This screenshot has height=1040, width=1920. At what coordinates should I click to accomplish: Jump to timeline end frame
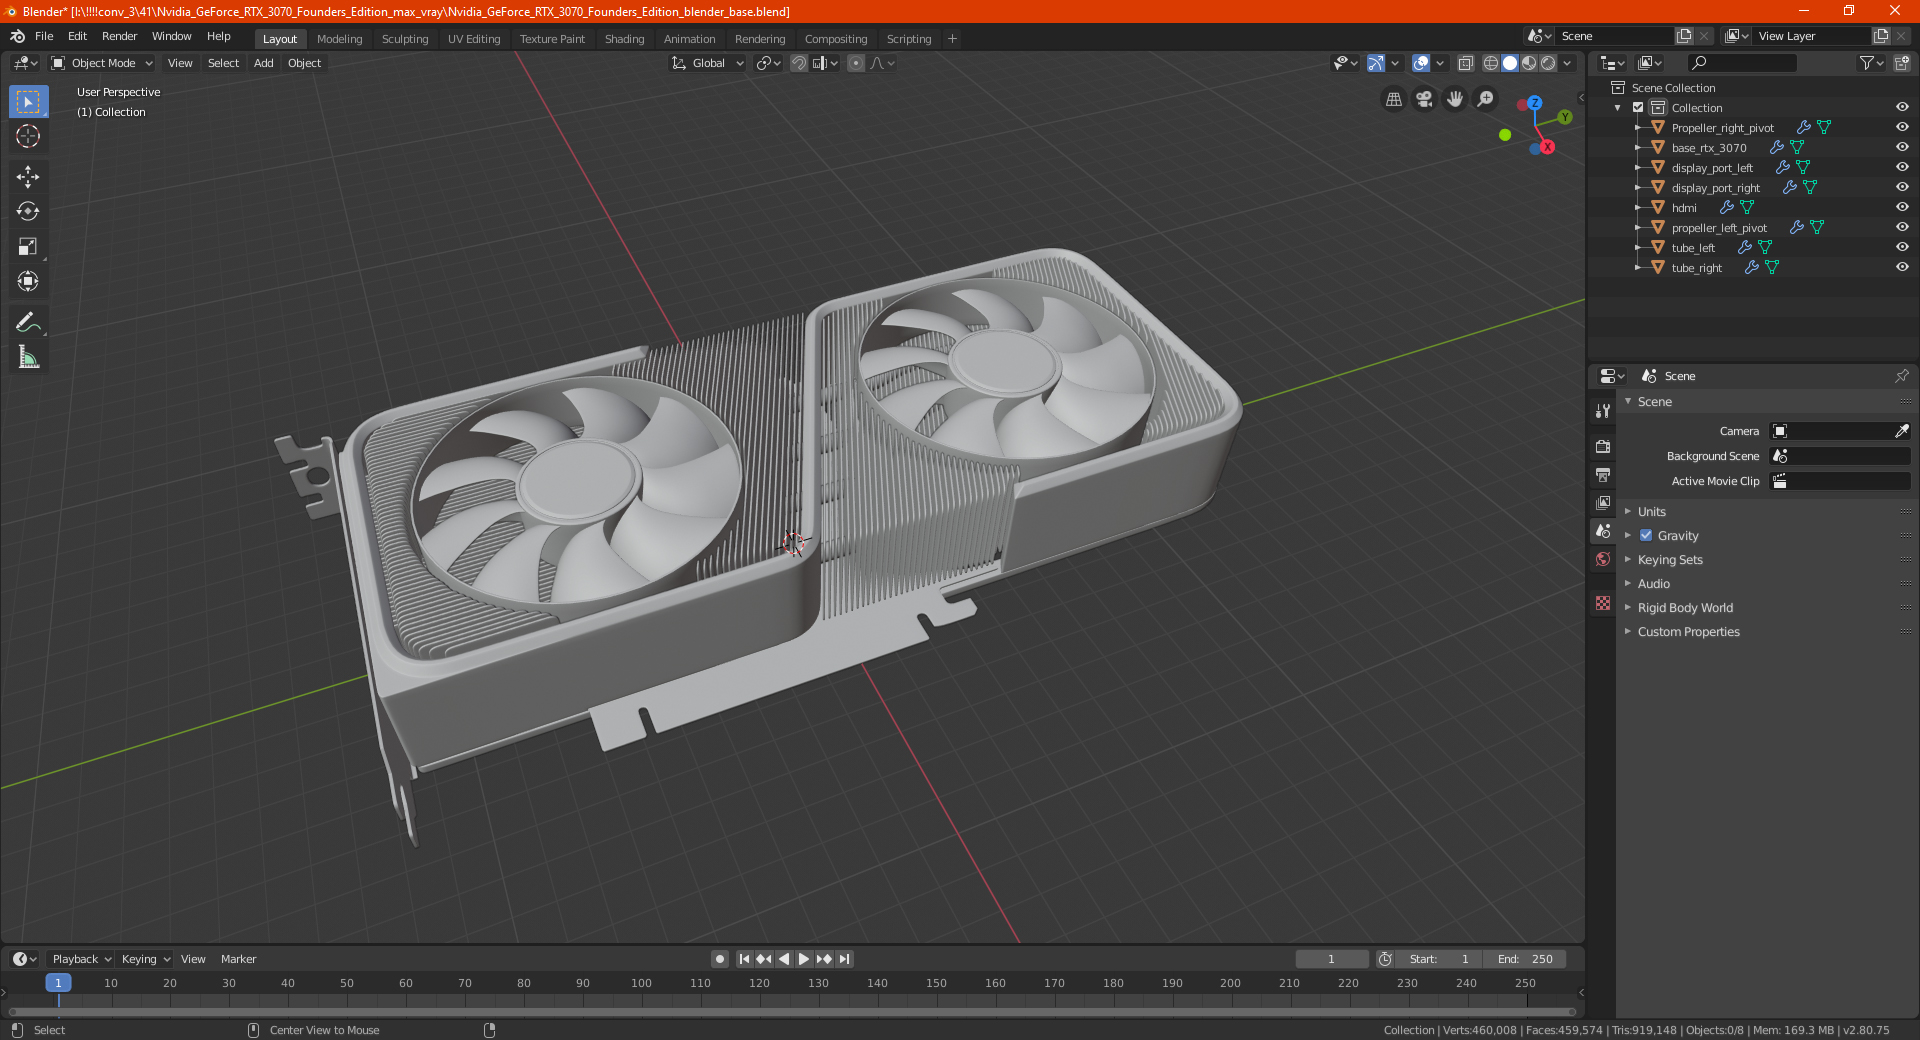(844, 959)
